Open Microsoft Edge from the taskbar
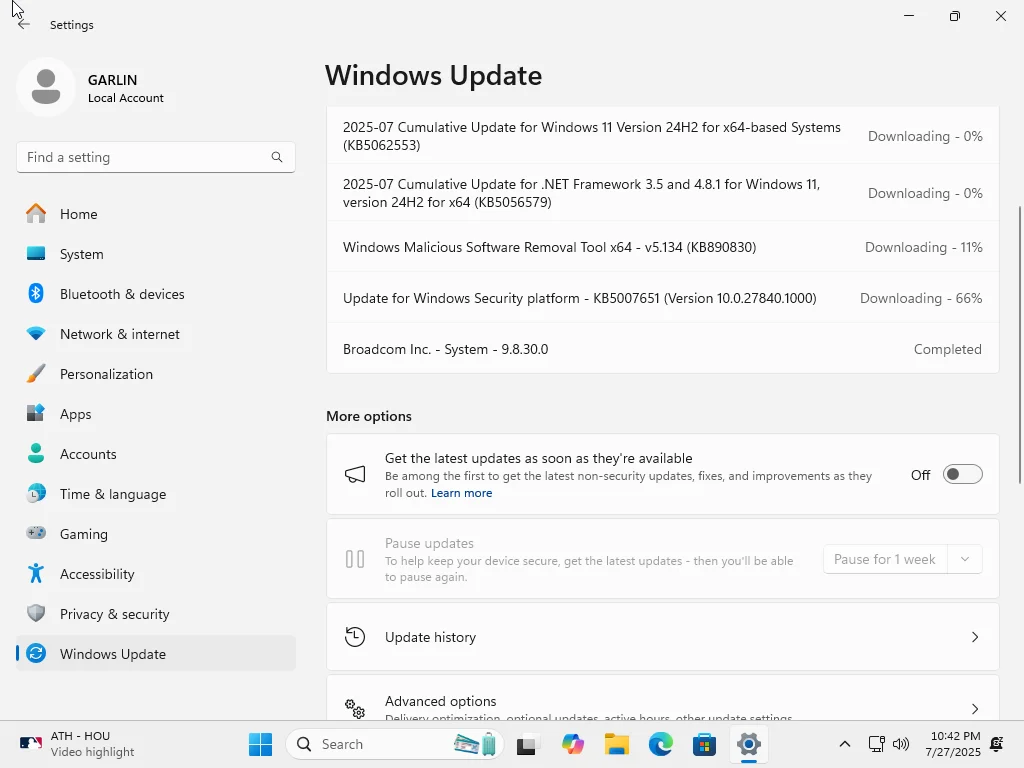 point(660,744)
